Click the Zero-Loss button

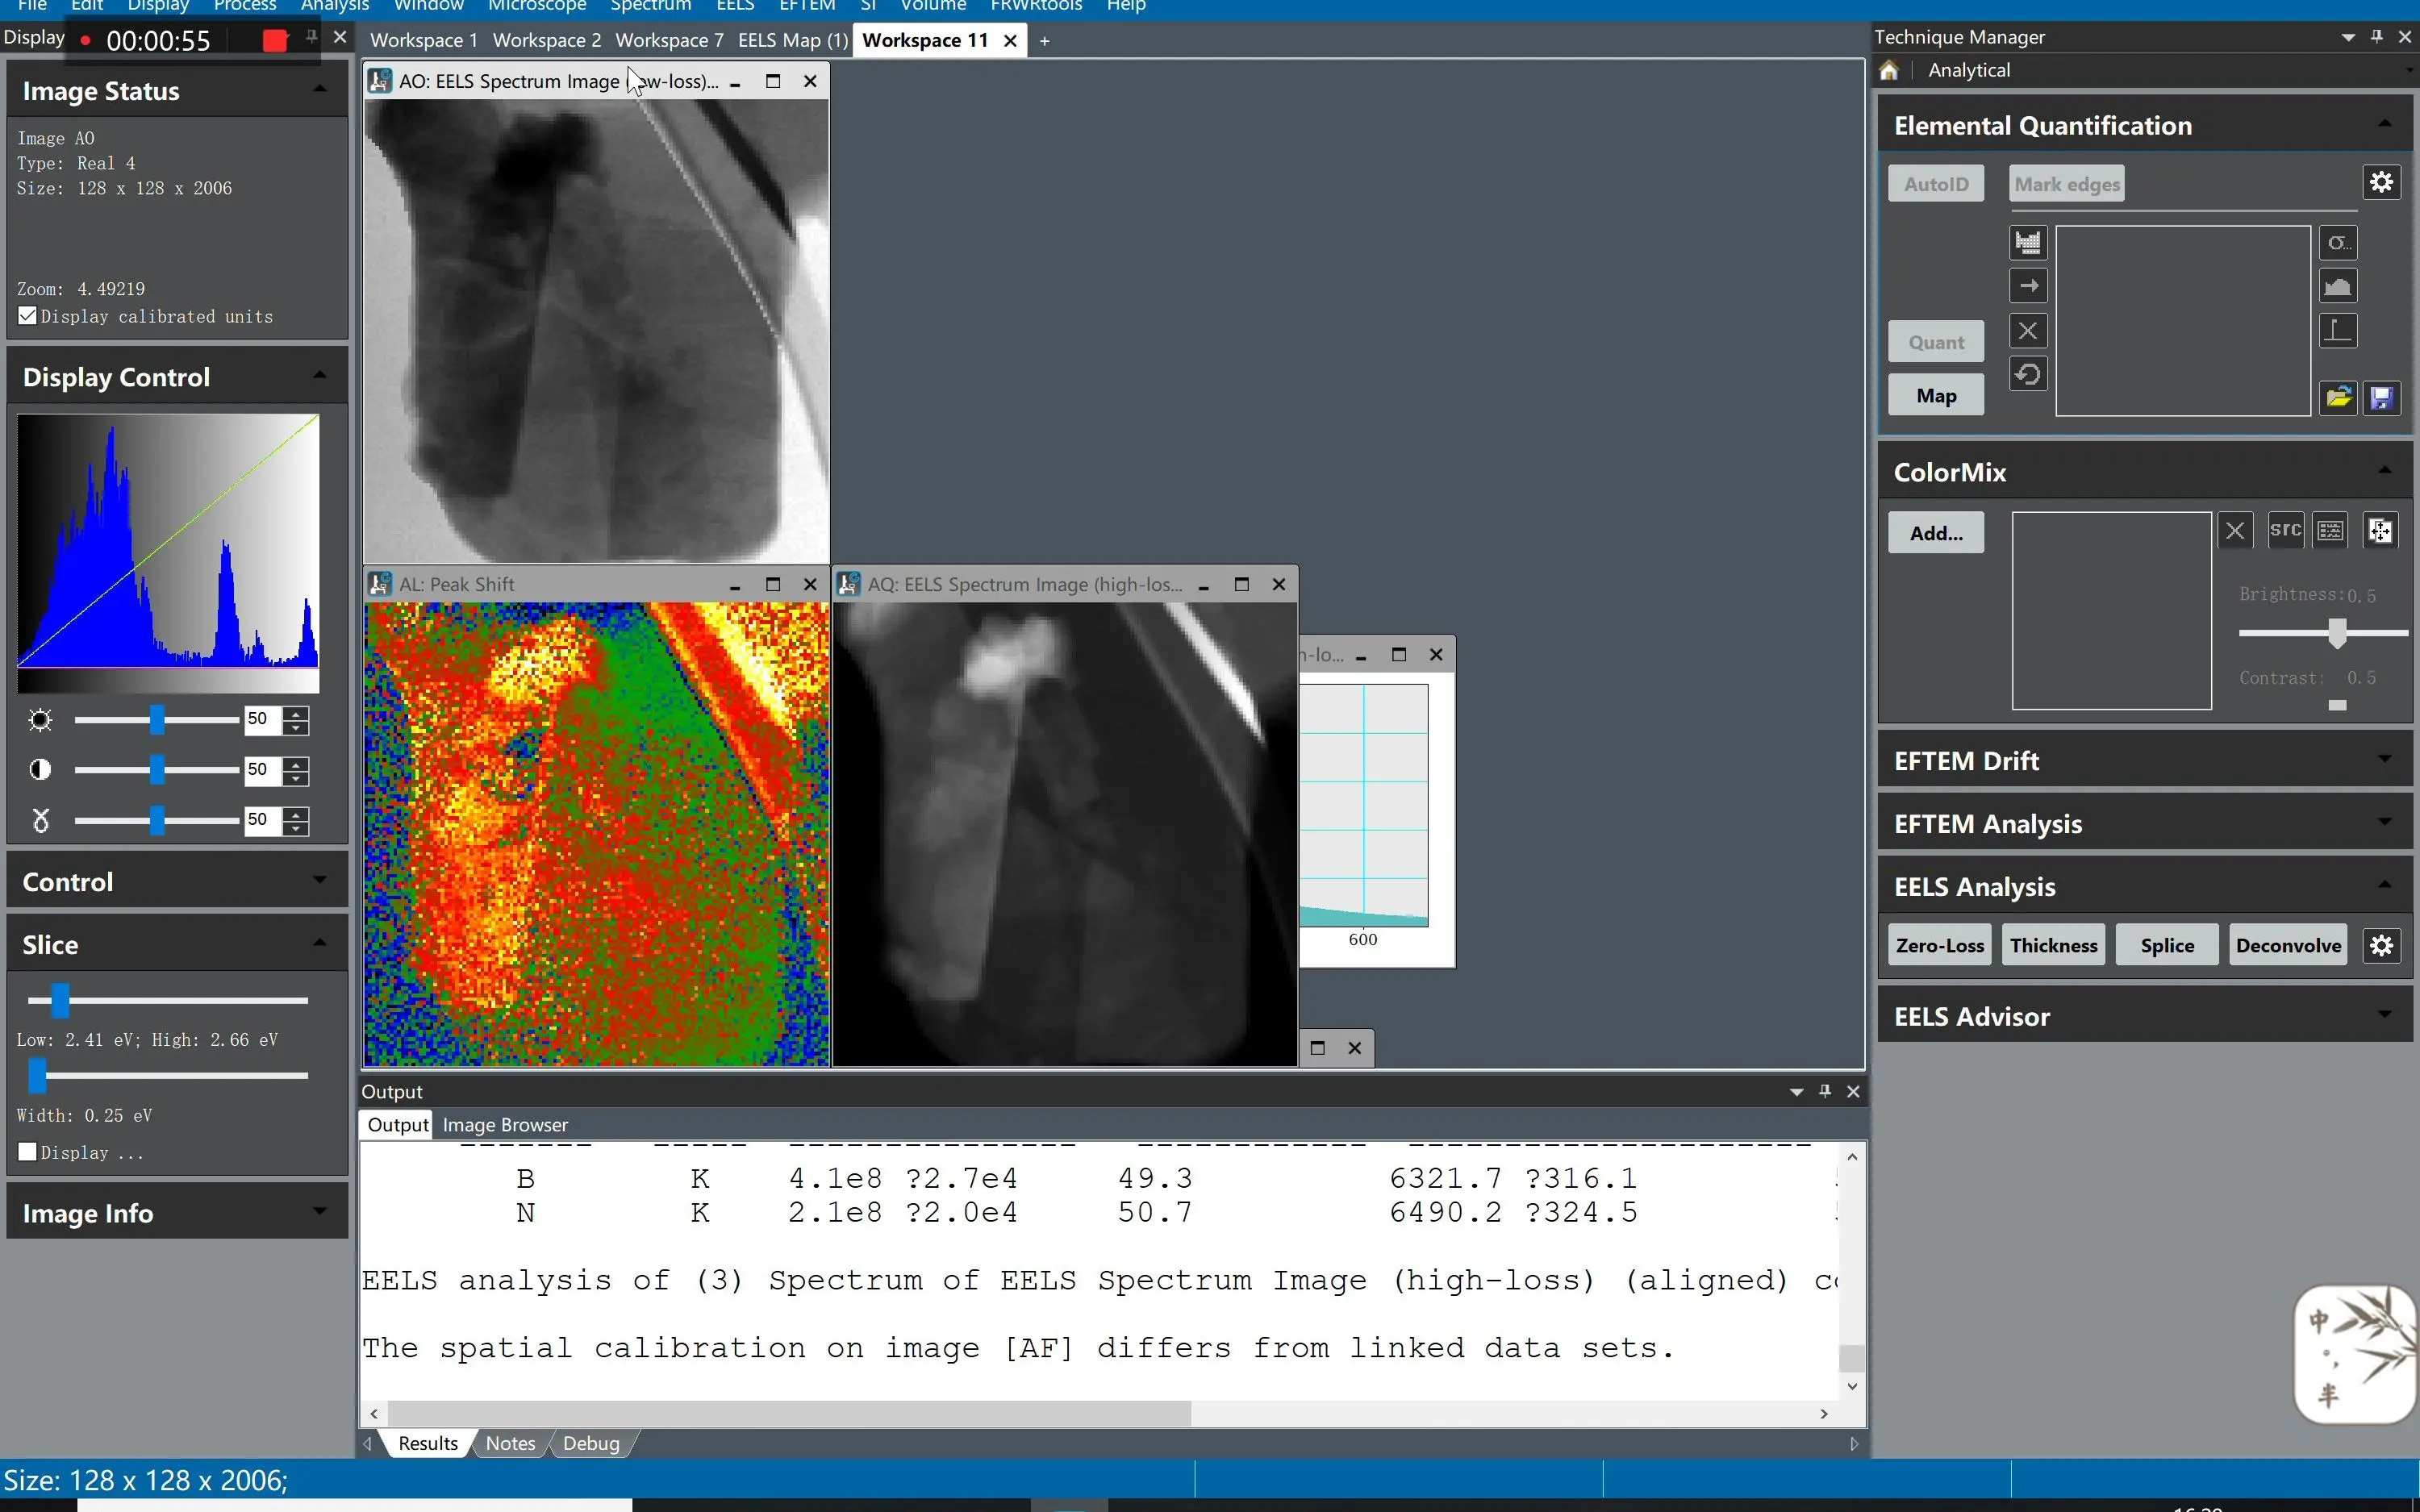(x=1939, y=945)
